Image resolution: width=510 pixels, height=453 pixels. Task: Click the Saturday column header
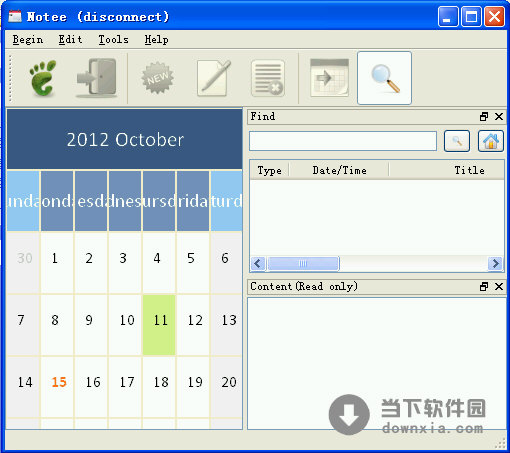pos(226,201)
